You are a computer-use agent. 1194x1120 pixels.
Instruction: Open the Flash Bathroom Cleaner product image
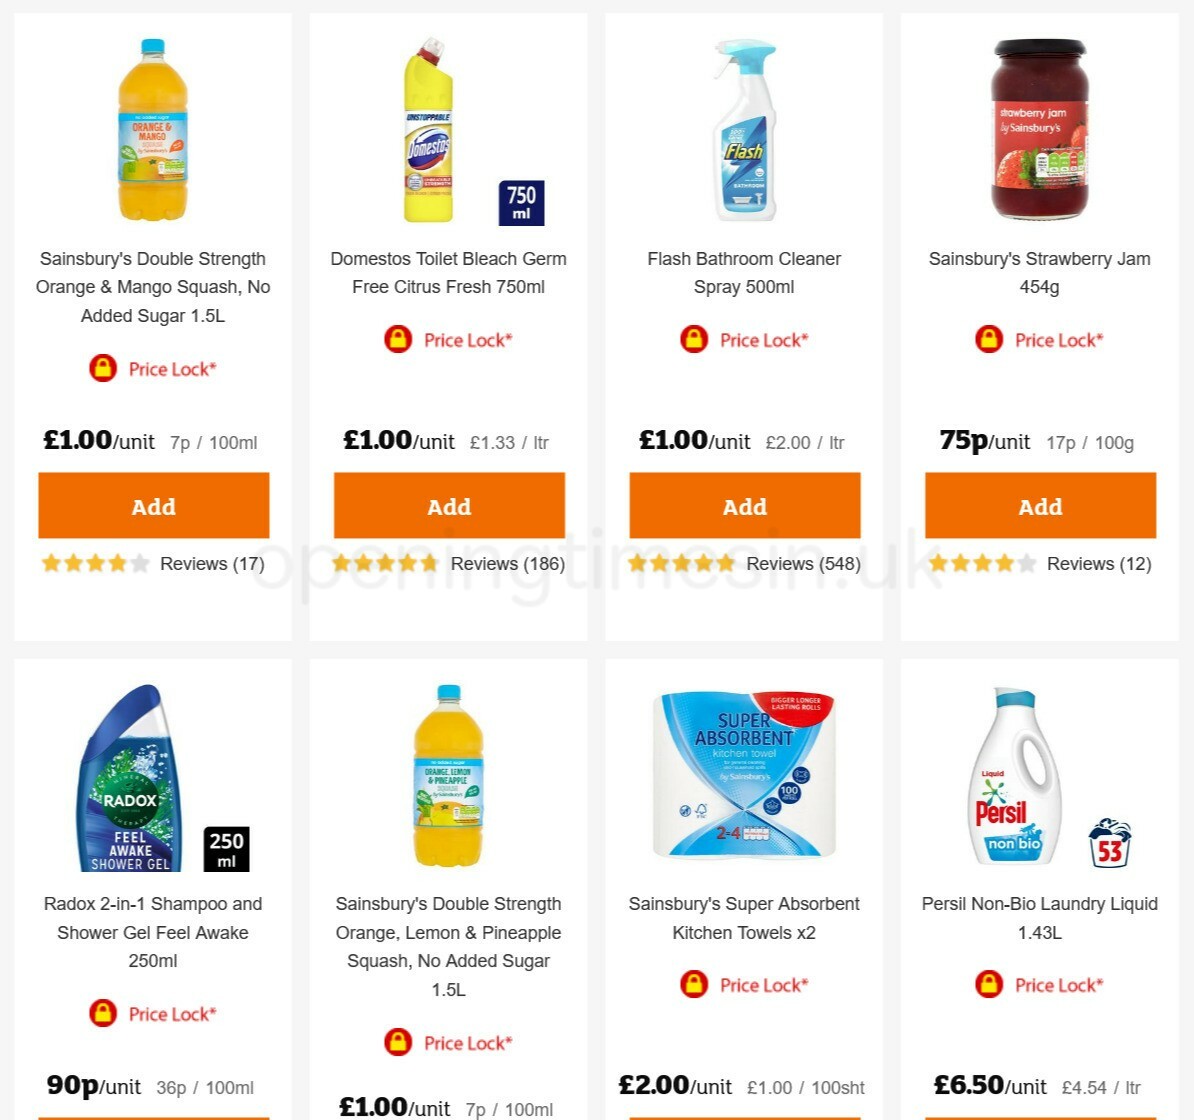tap(744, 130)
